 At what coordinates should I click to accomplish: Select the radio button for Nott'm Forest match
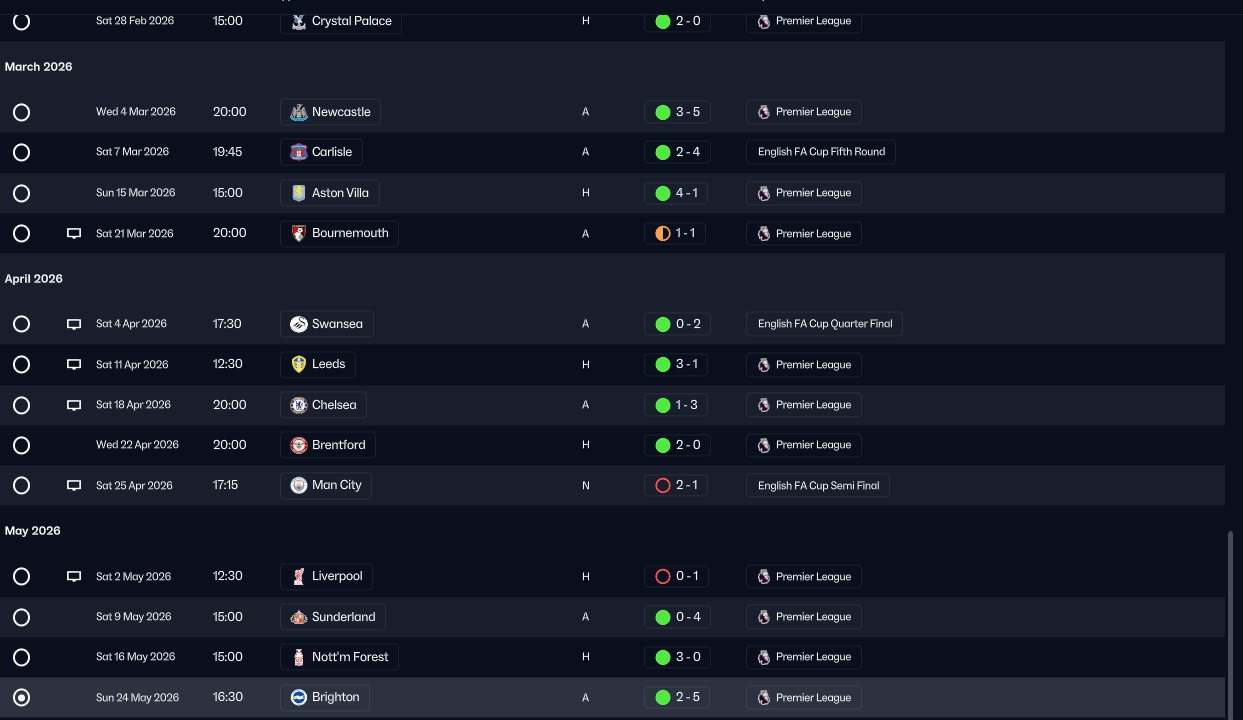click(x=21, y=658)
